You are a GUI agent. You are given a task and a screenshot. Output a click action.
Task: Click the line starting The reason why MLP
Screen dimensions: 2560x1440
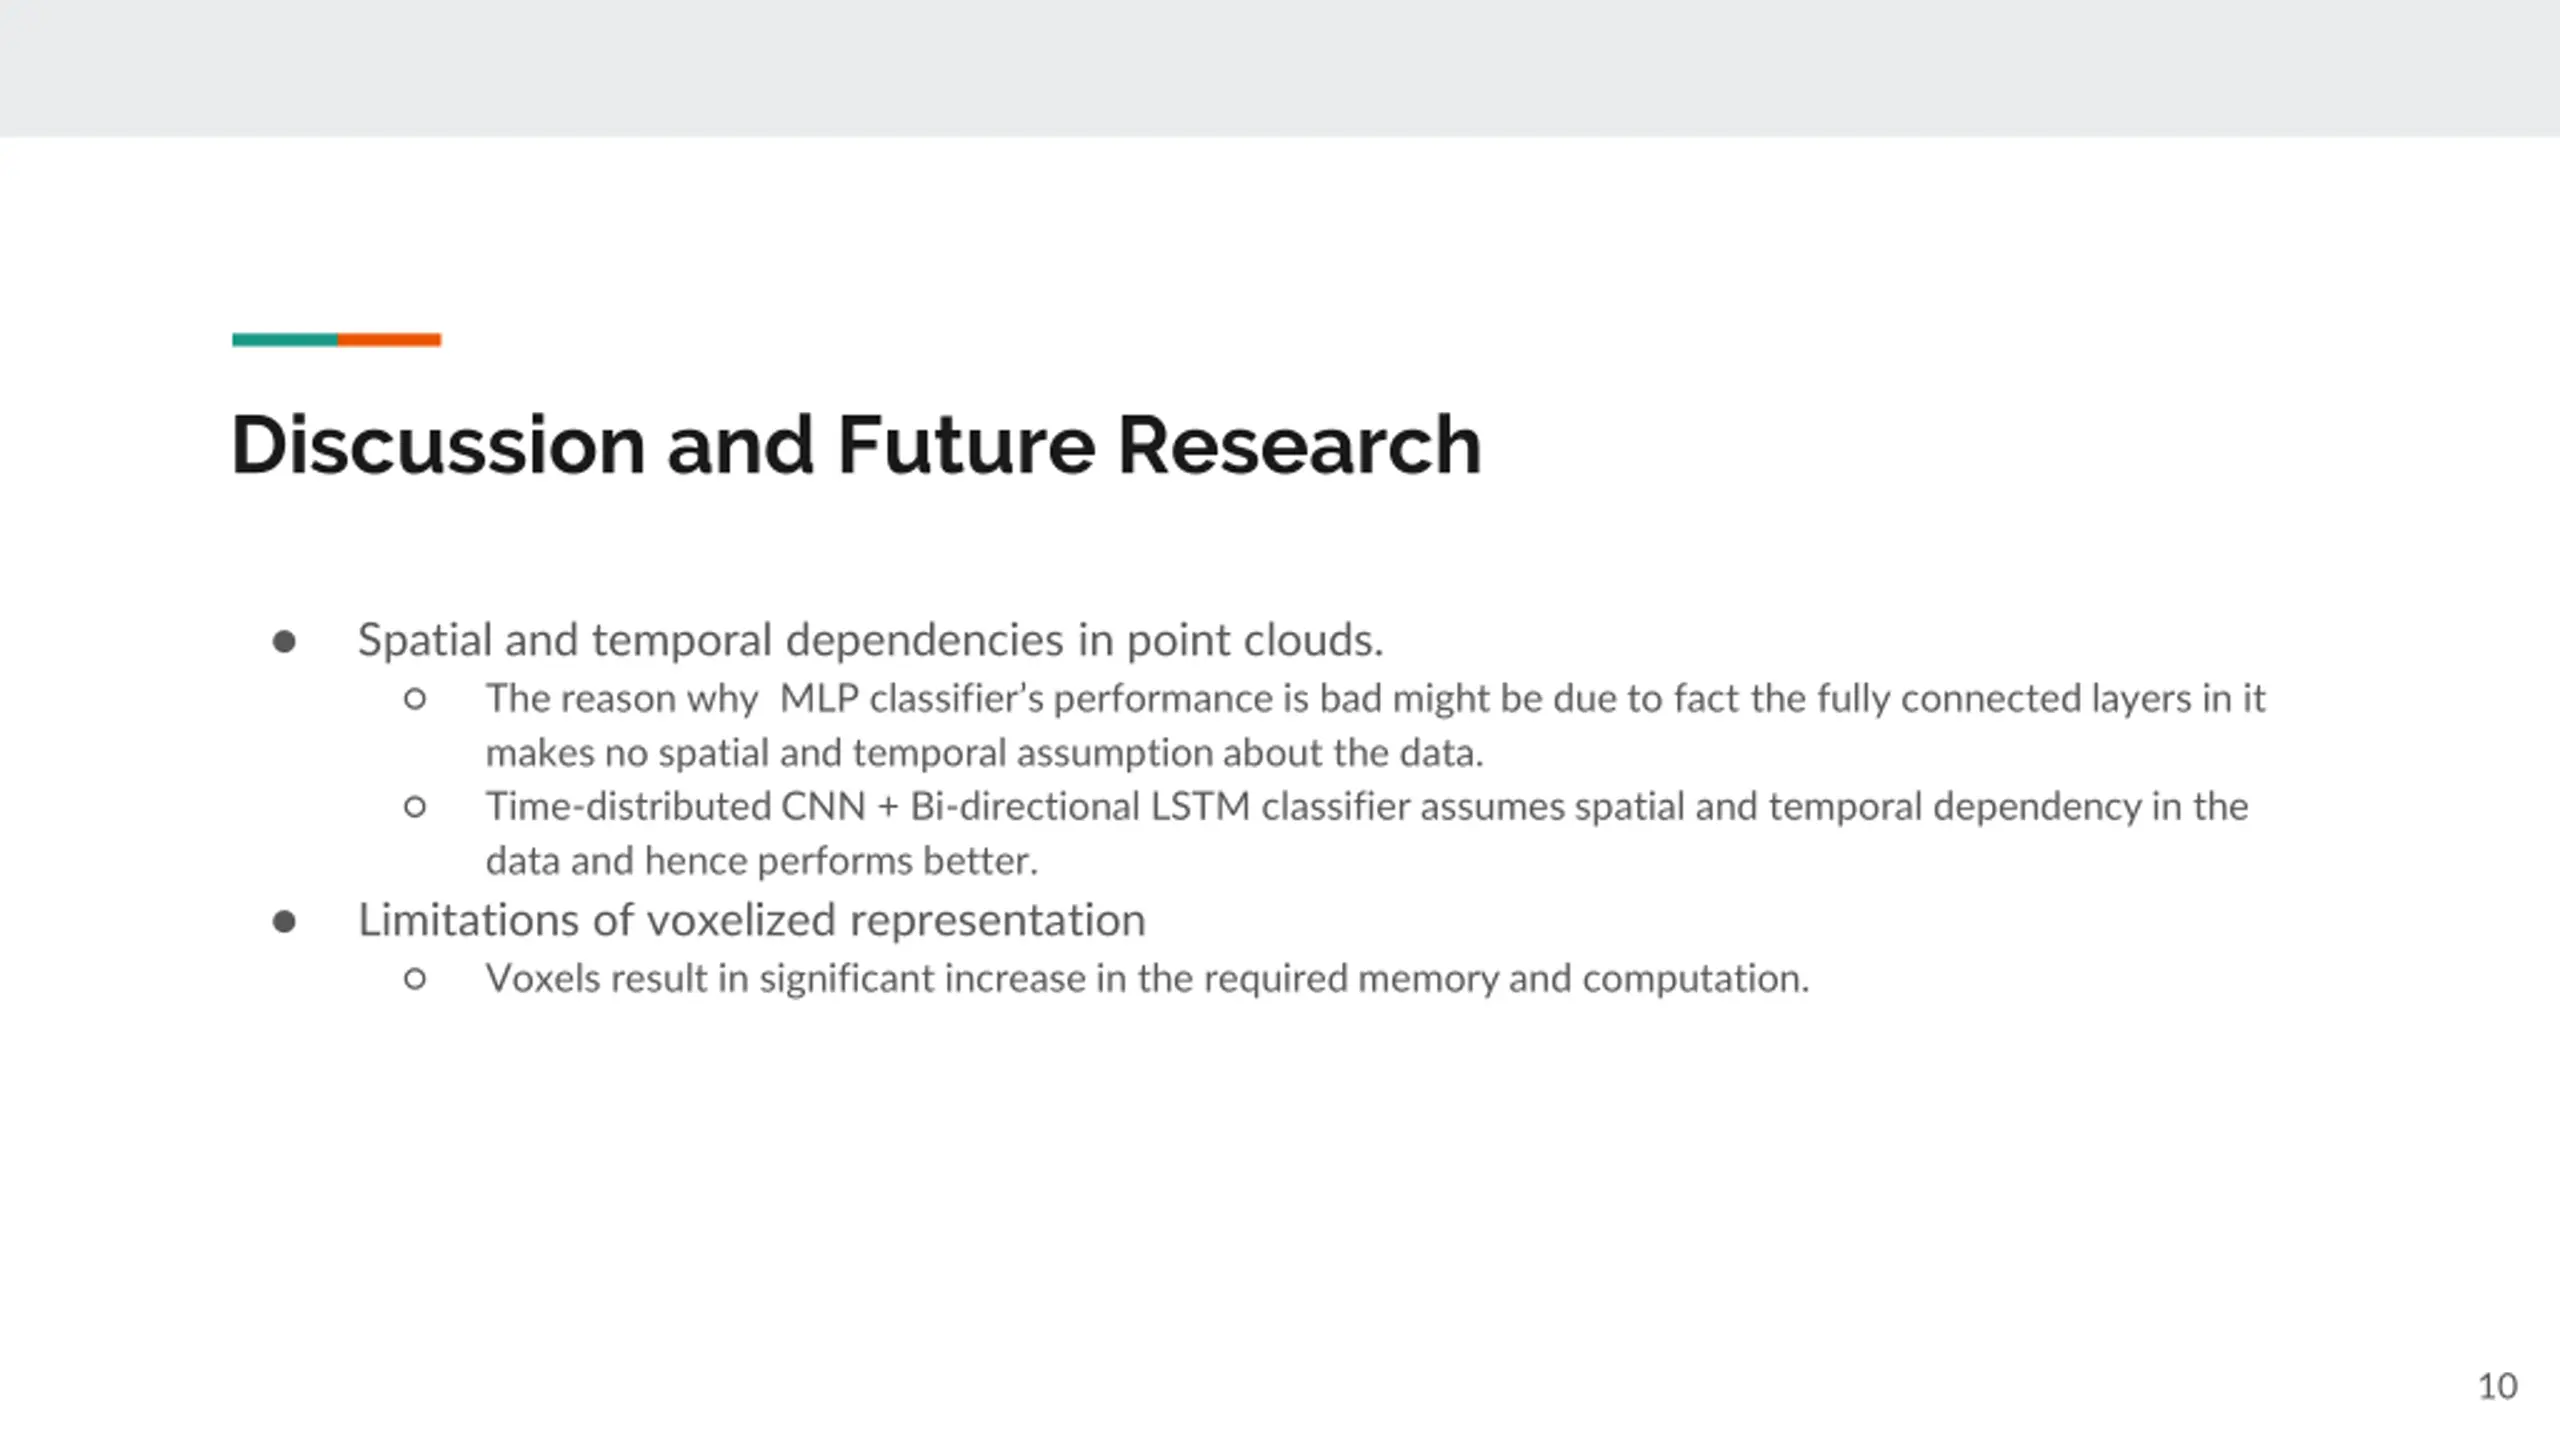[x=1375, y=698]
